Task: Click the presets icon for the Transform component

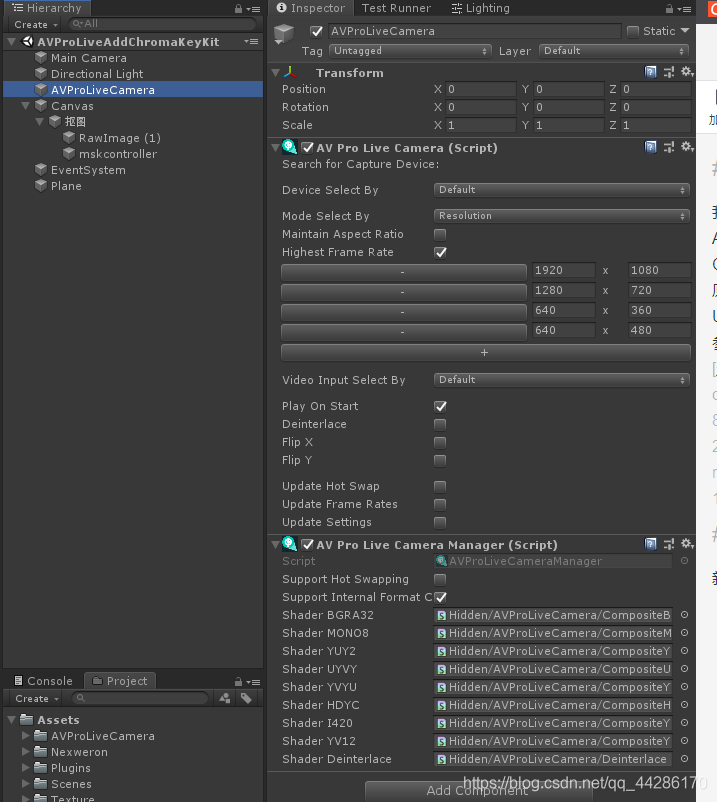Action: [x=668, y=72]
